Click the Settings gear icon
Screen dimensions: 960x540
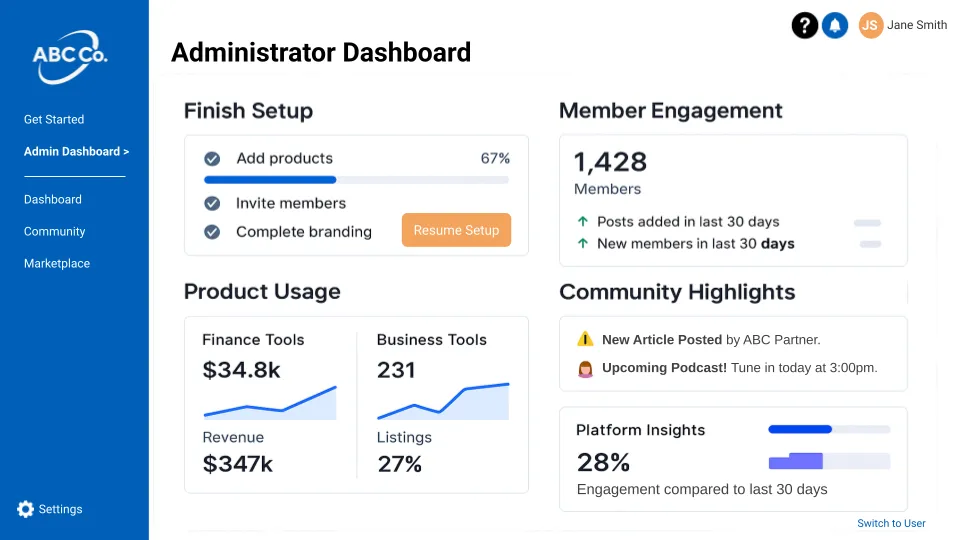pyautogui.click(x=26, y=509)
